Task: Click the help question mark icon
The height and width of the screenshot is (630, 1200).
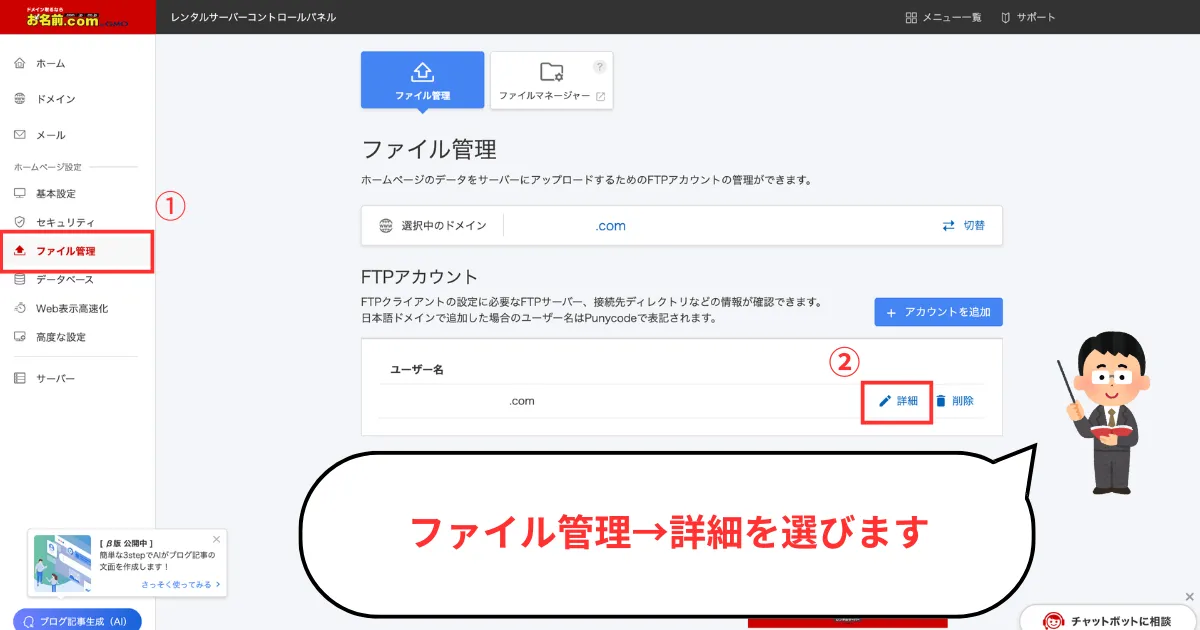Action: click(x=599, y=67)
